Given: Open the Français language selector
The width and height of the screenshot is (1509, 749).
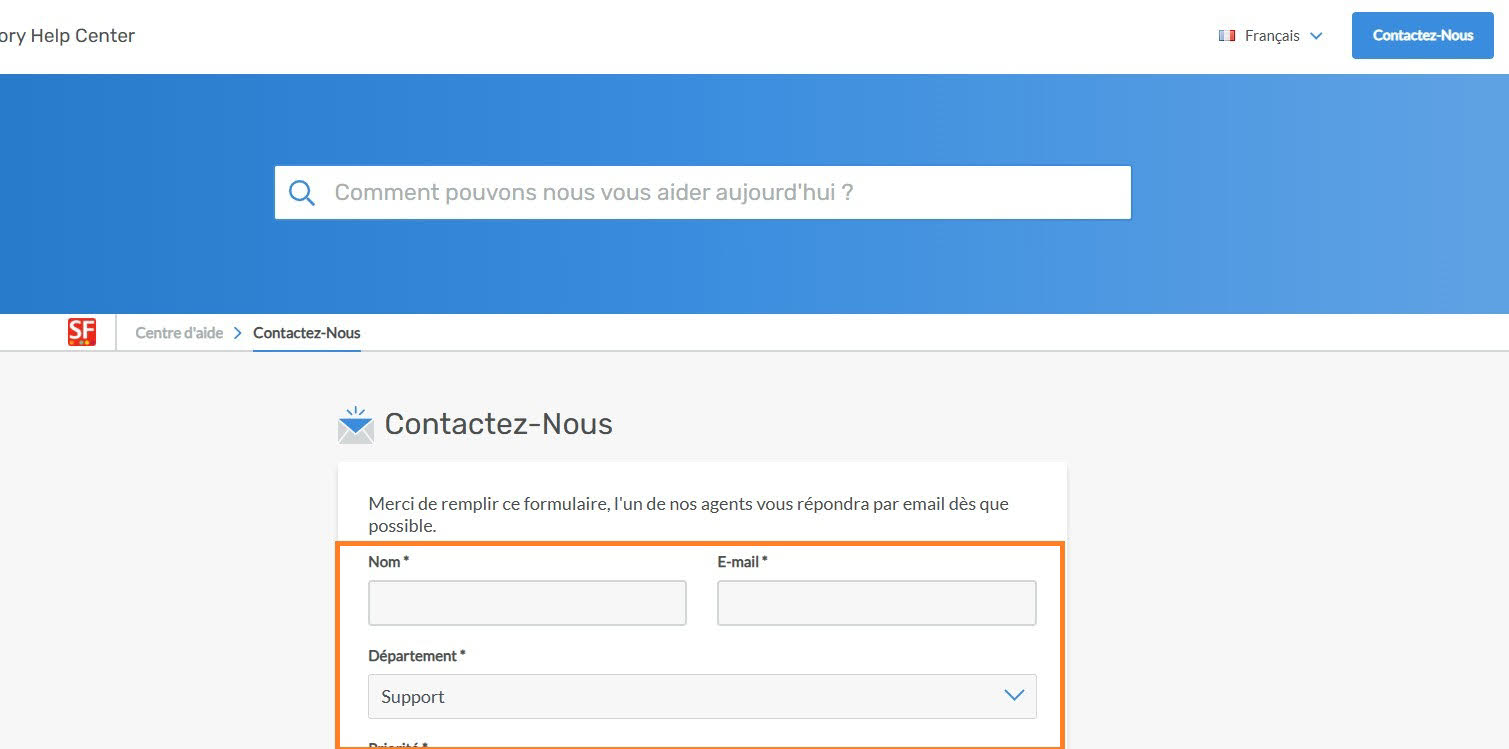Looking at the screenshot, I should [1271, 36].
